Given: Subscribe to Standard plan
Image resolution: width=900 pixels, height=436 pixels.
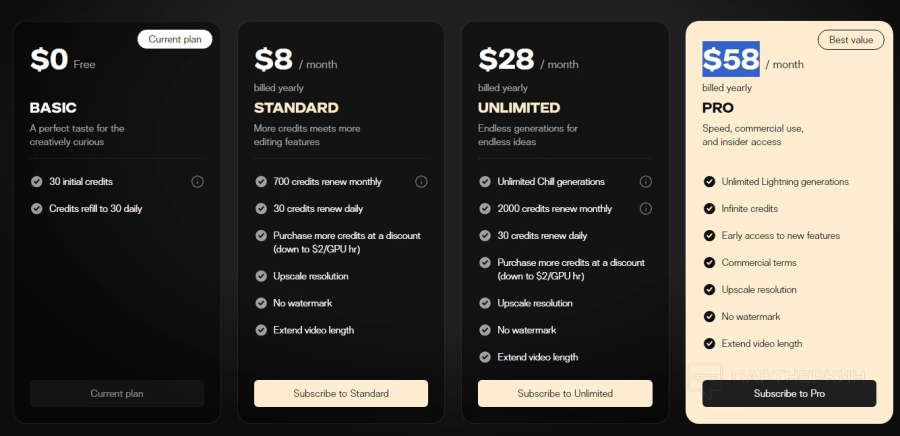Looking at the screenshot, I should (x=341, y=394).
